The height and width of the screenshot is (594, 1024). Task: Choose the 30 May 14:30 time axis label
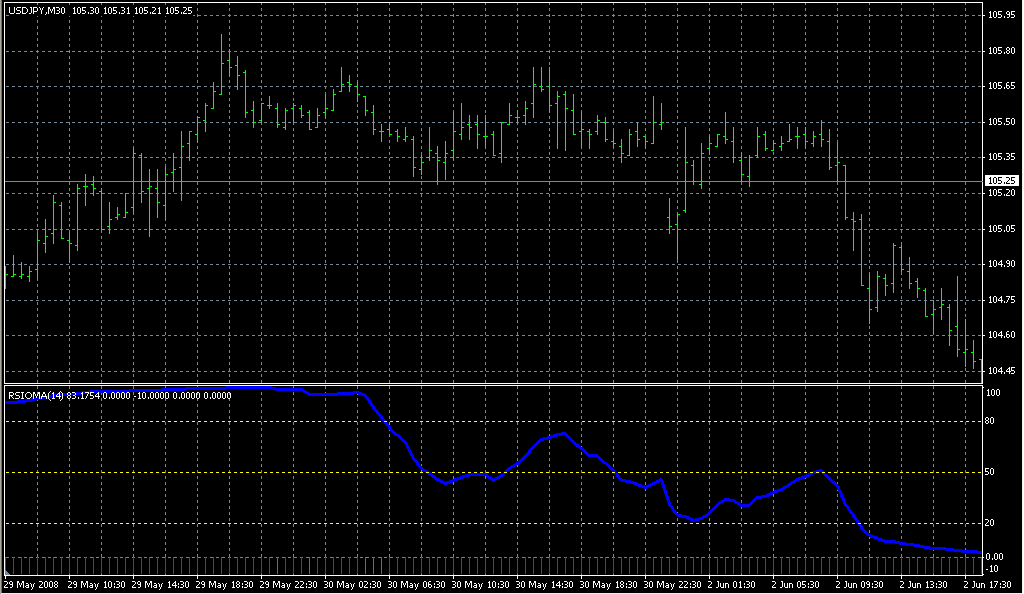pyautogui.click(x=545, y=584)
